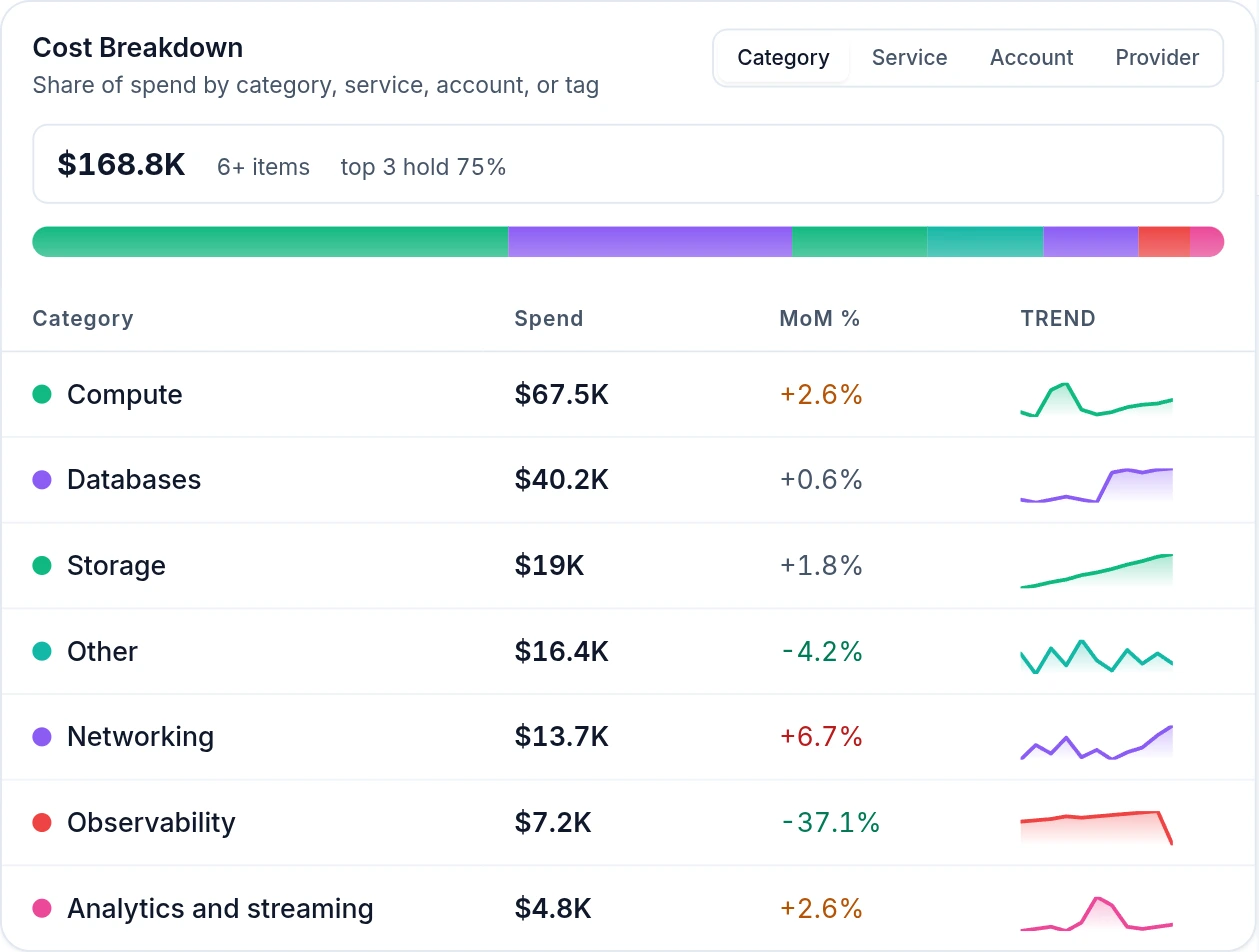
Task: Open the Compute trend sparkline
Action: [x=1096, y=399]
